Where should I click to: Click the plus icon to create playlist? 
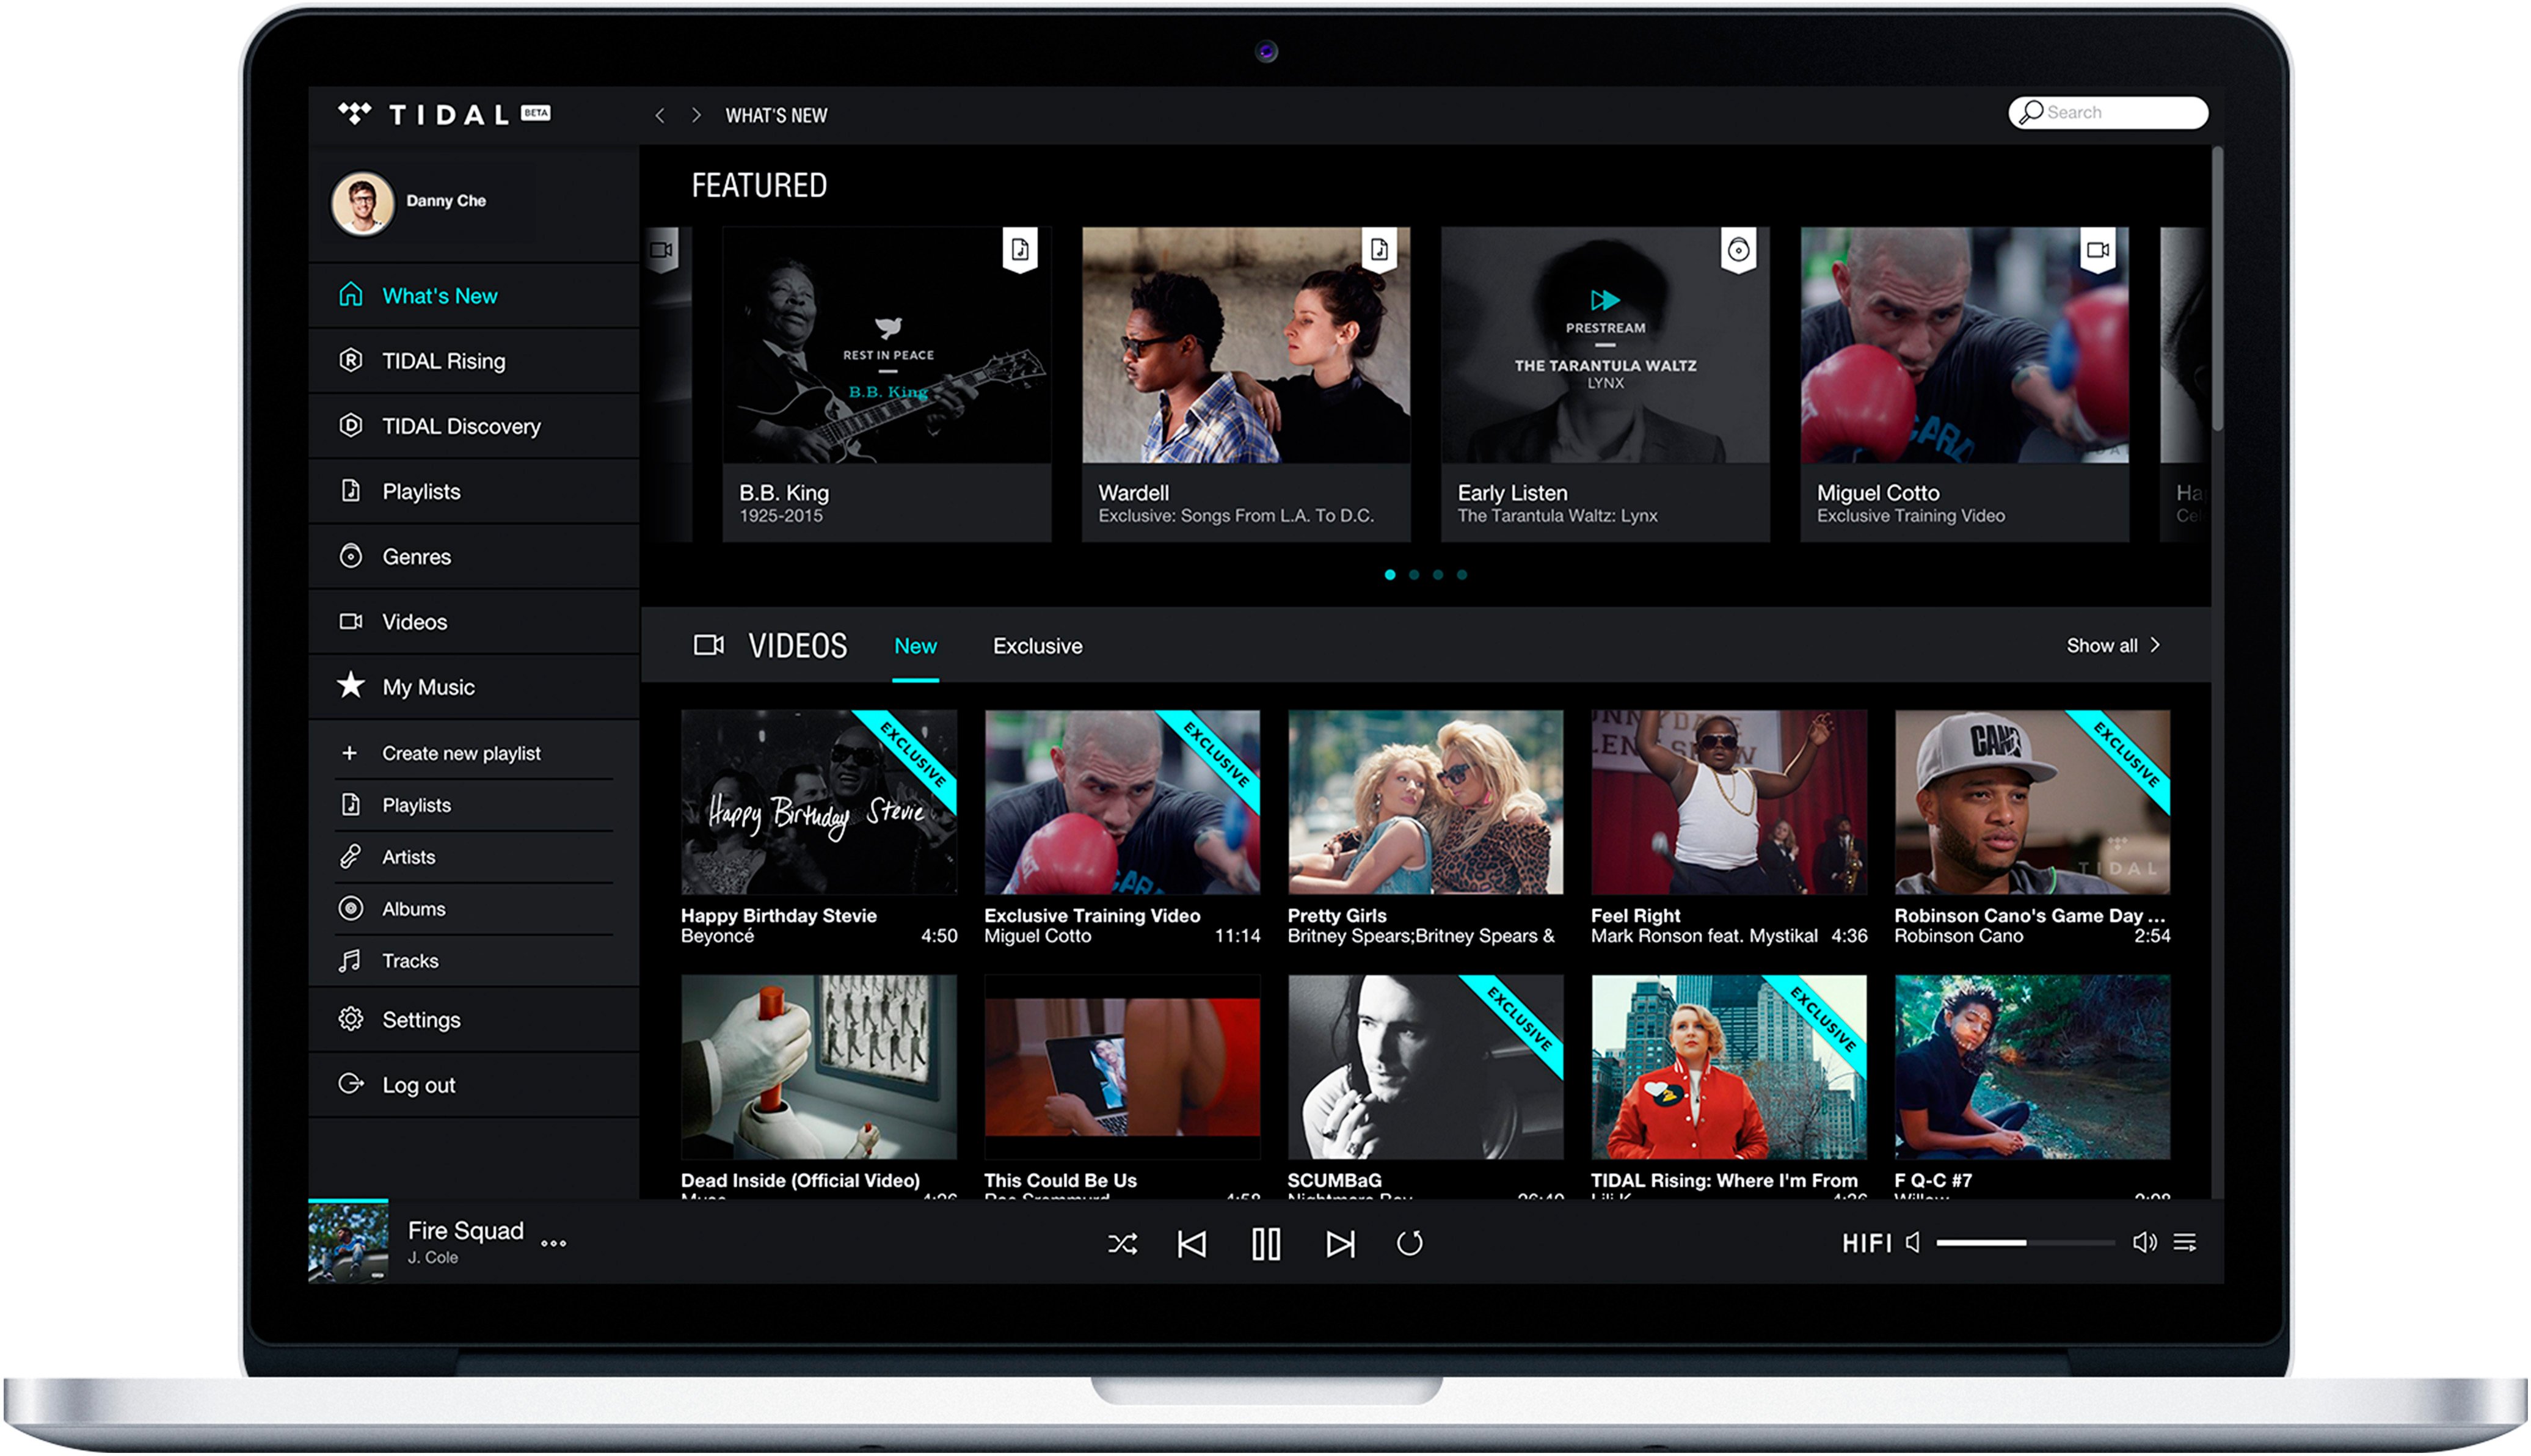pyautogui.click(x=349, y=753)
